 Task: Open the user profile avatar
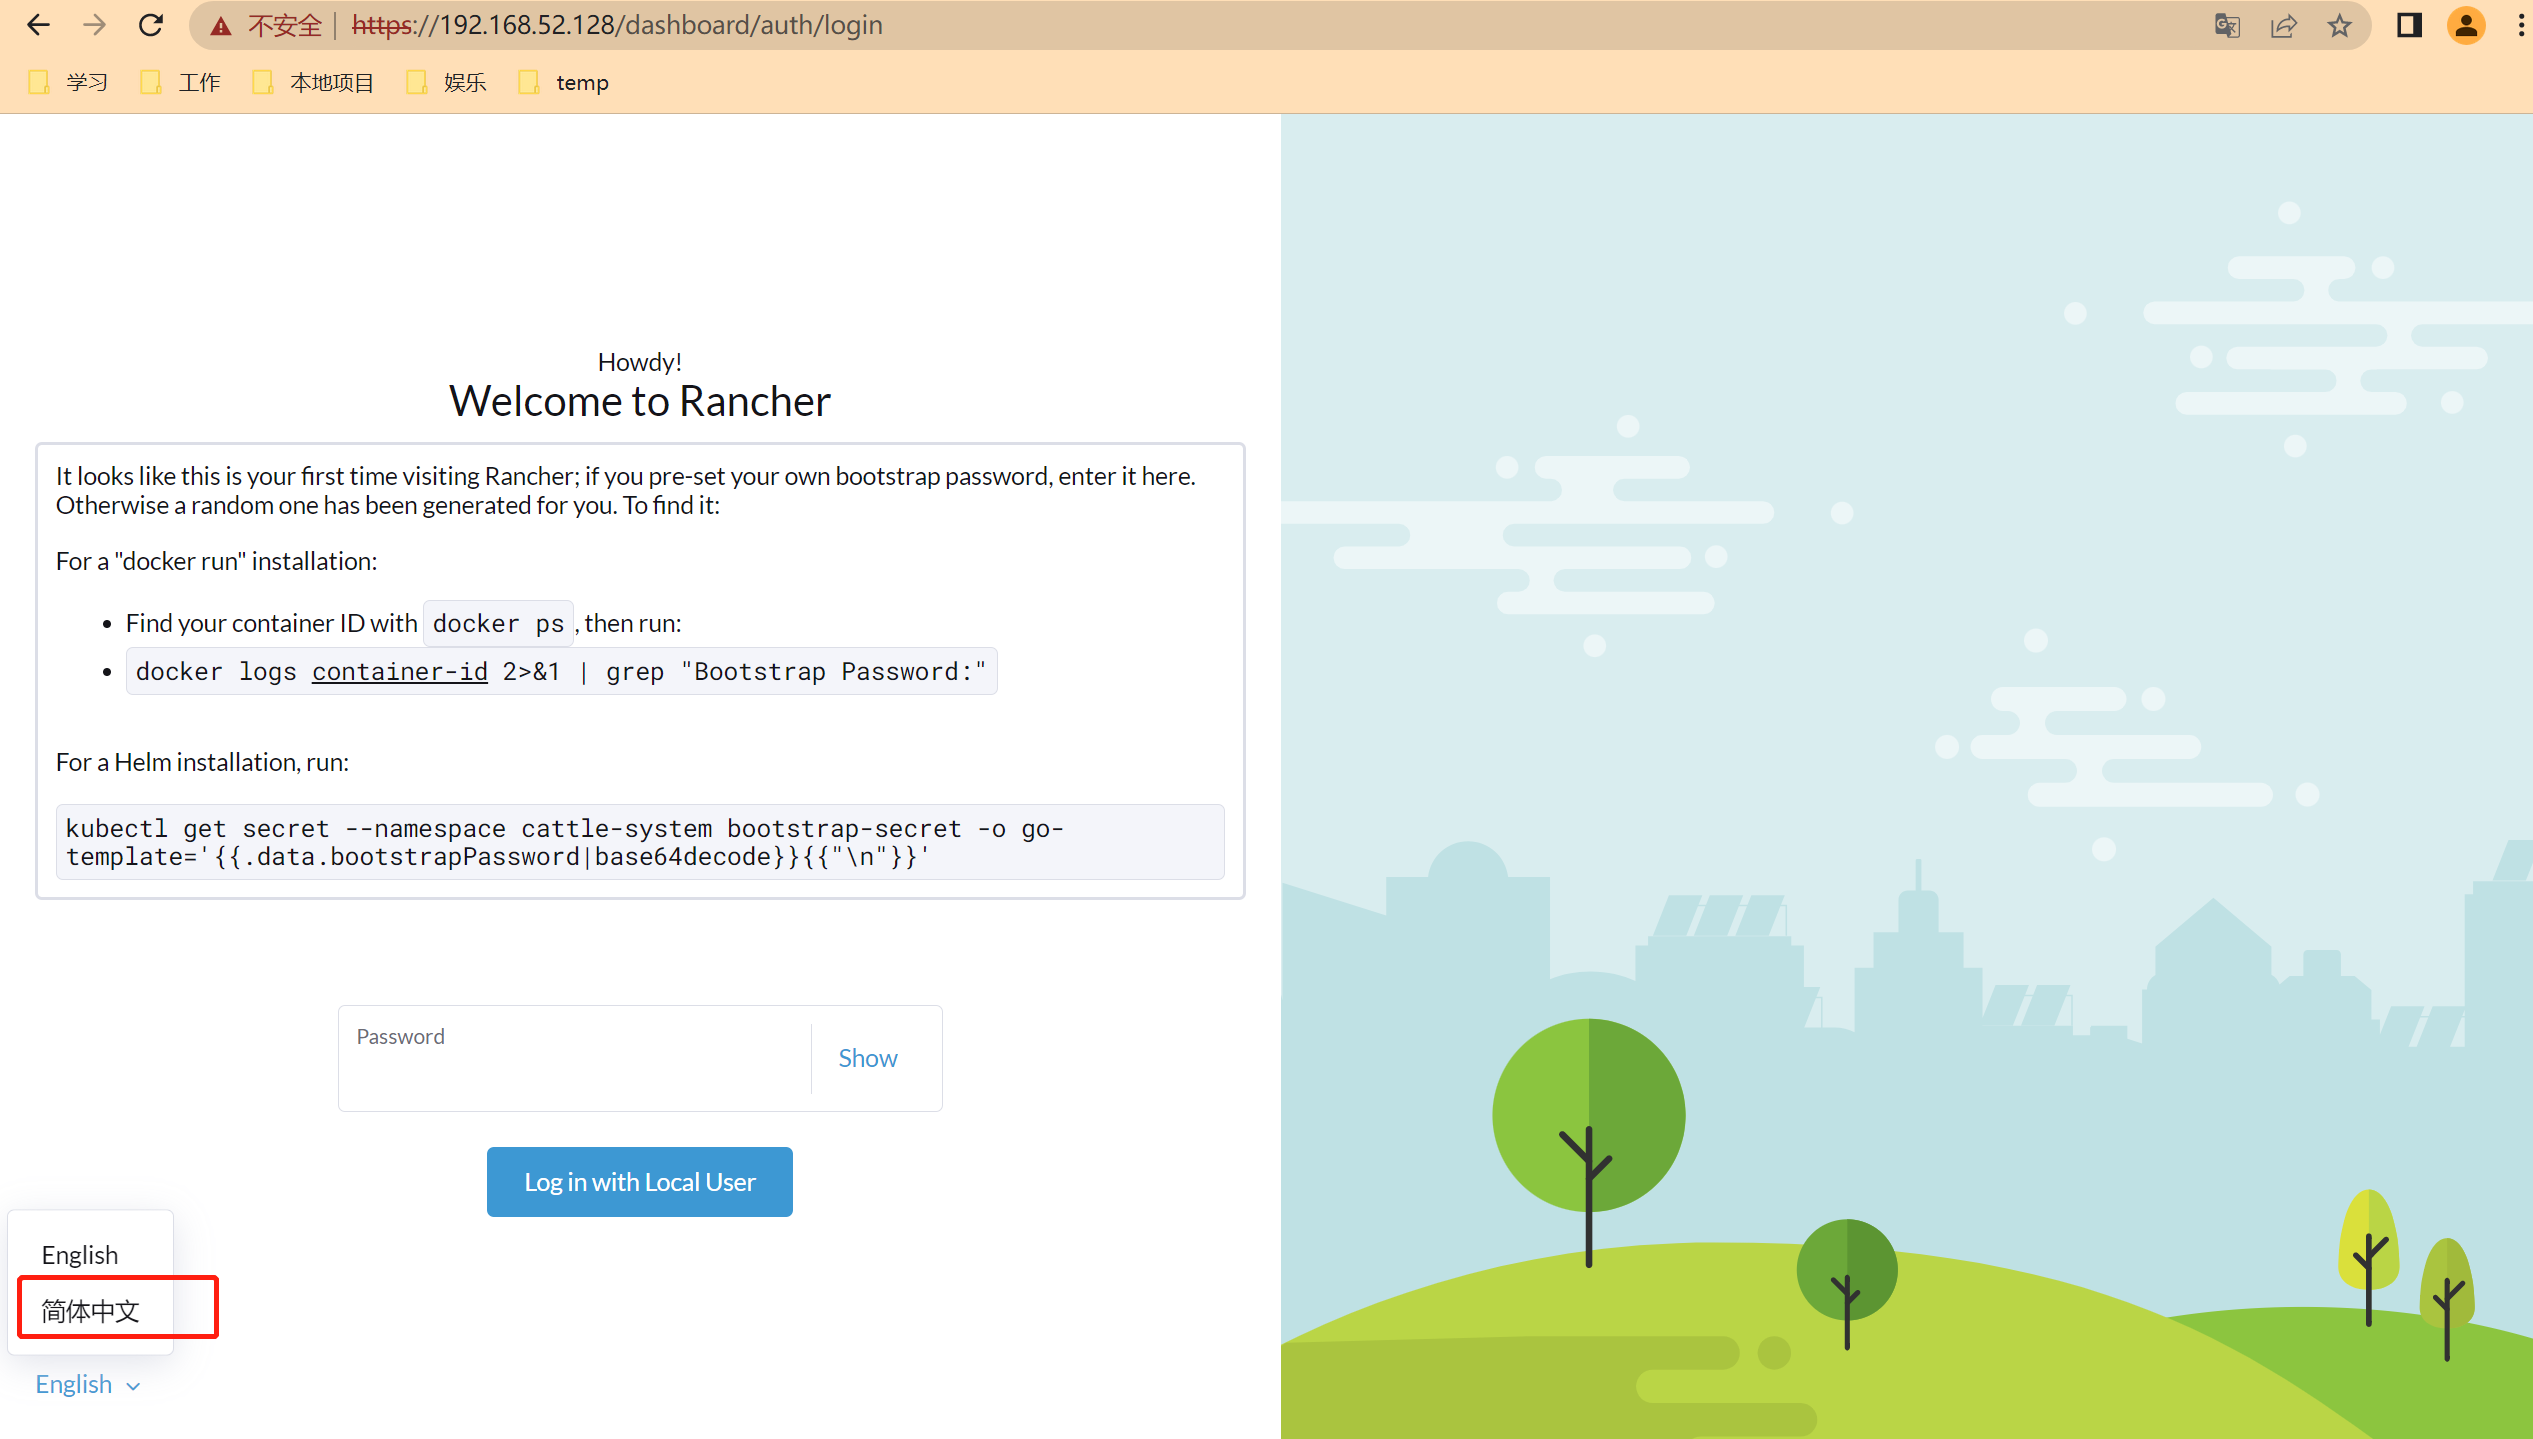coord(2466,26)
